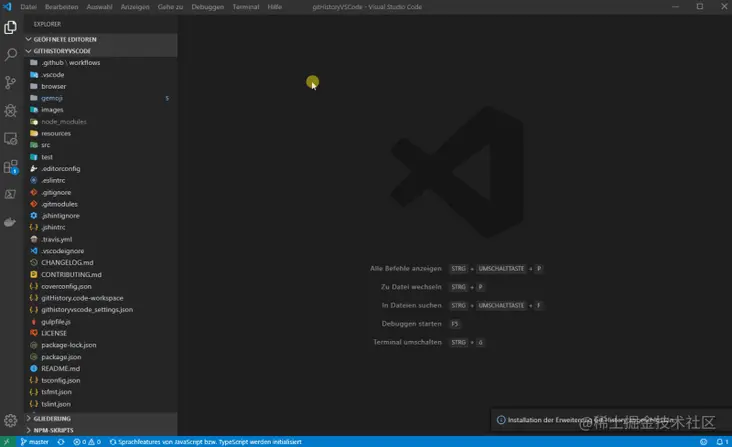Open the Explorer view in activity bar
732x447 pixels.
pos(10,28)
